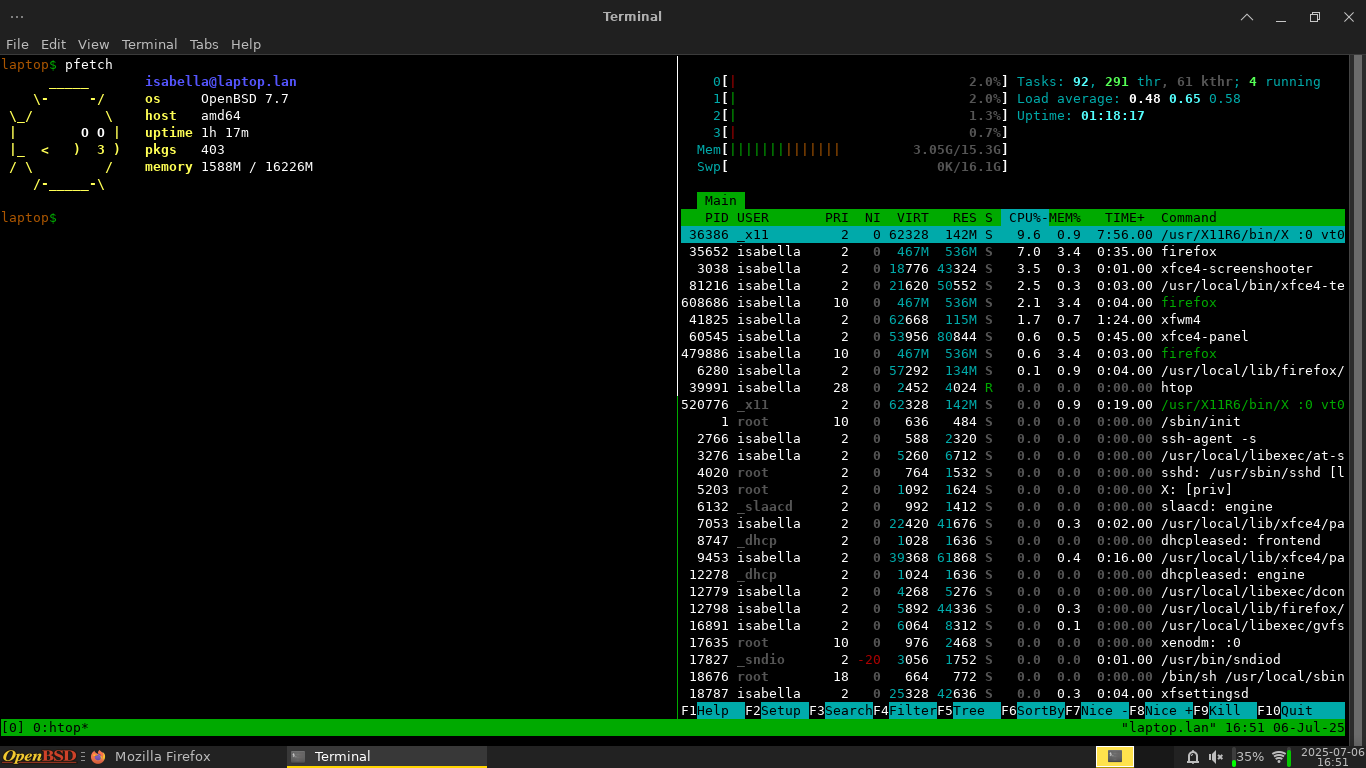The height and width of the screenshot is (768, 1366).
Task: Open the Help menu
Action: coord(245,44)
